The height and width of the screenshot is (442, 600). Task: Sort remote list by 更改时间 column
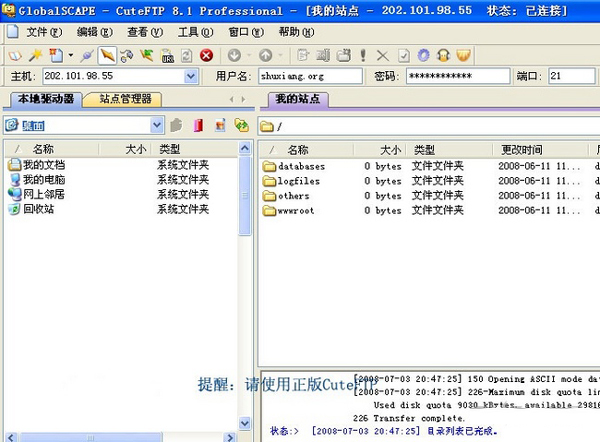pos(540,150)
